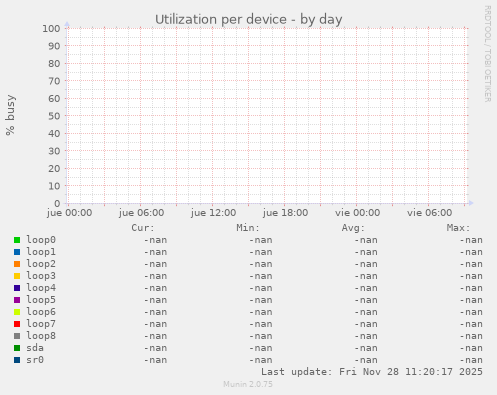Screen dimensions: 497x395
Task: Select the loop8 legend label
Action: [x=41, y=336]
